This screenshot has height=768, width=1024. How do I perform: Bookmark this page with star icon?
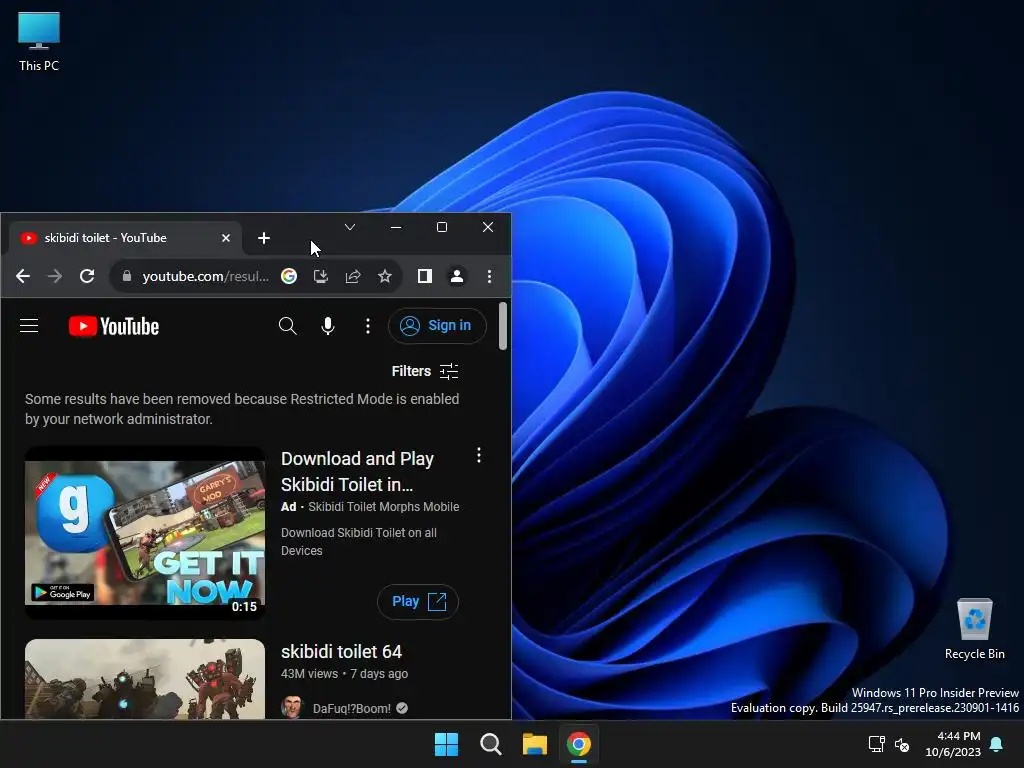click(x=385, y=276)
